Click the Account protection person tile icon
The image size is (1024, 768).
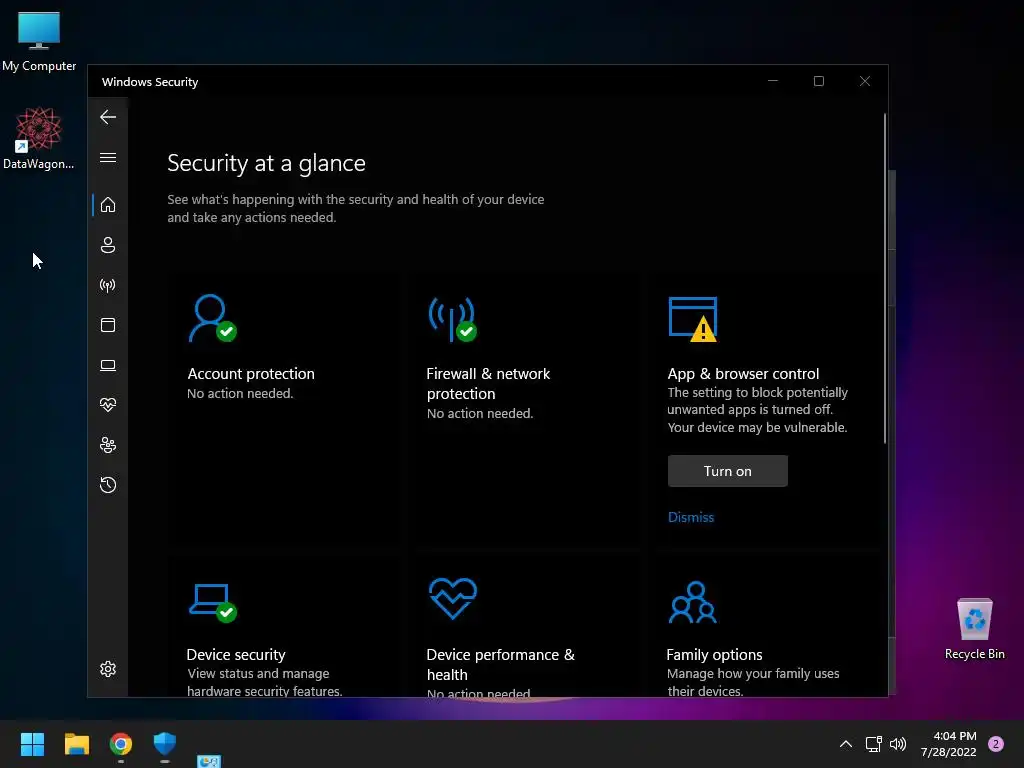pos(212,318)
